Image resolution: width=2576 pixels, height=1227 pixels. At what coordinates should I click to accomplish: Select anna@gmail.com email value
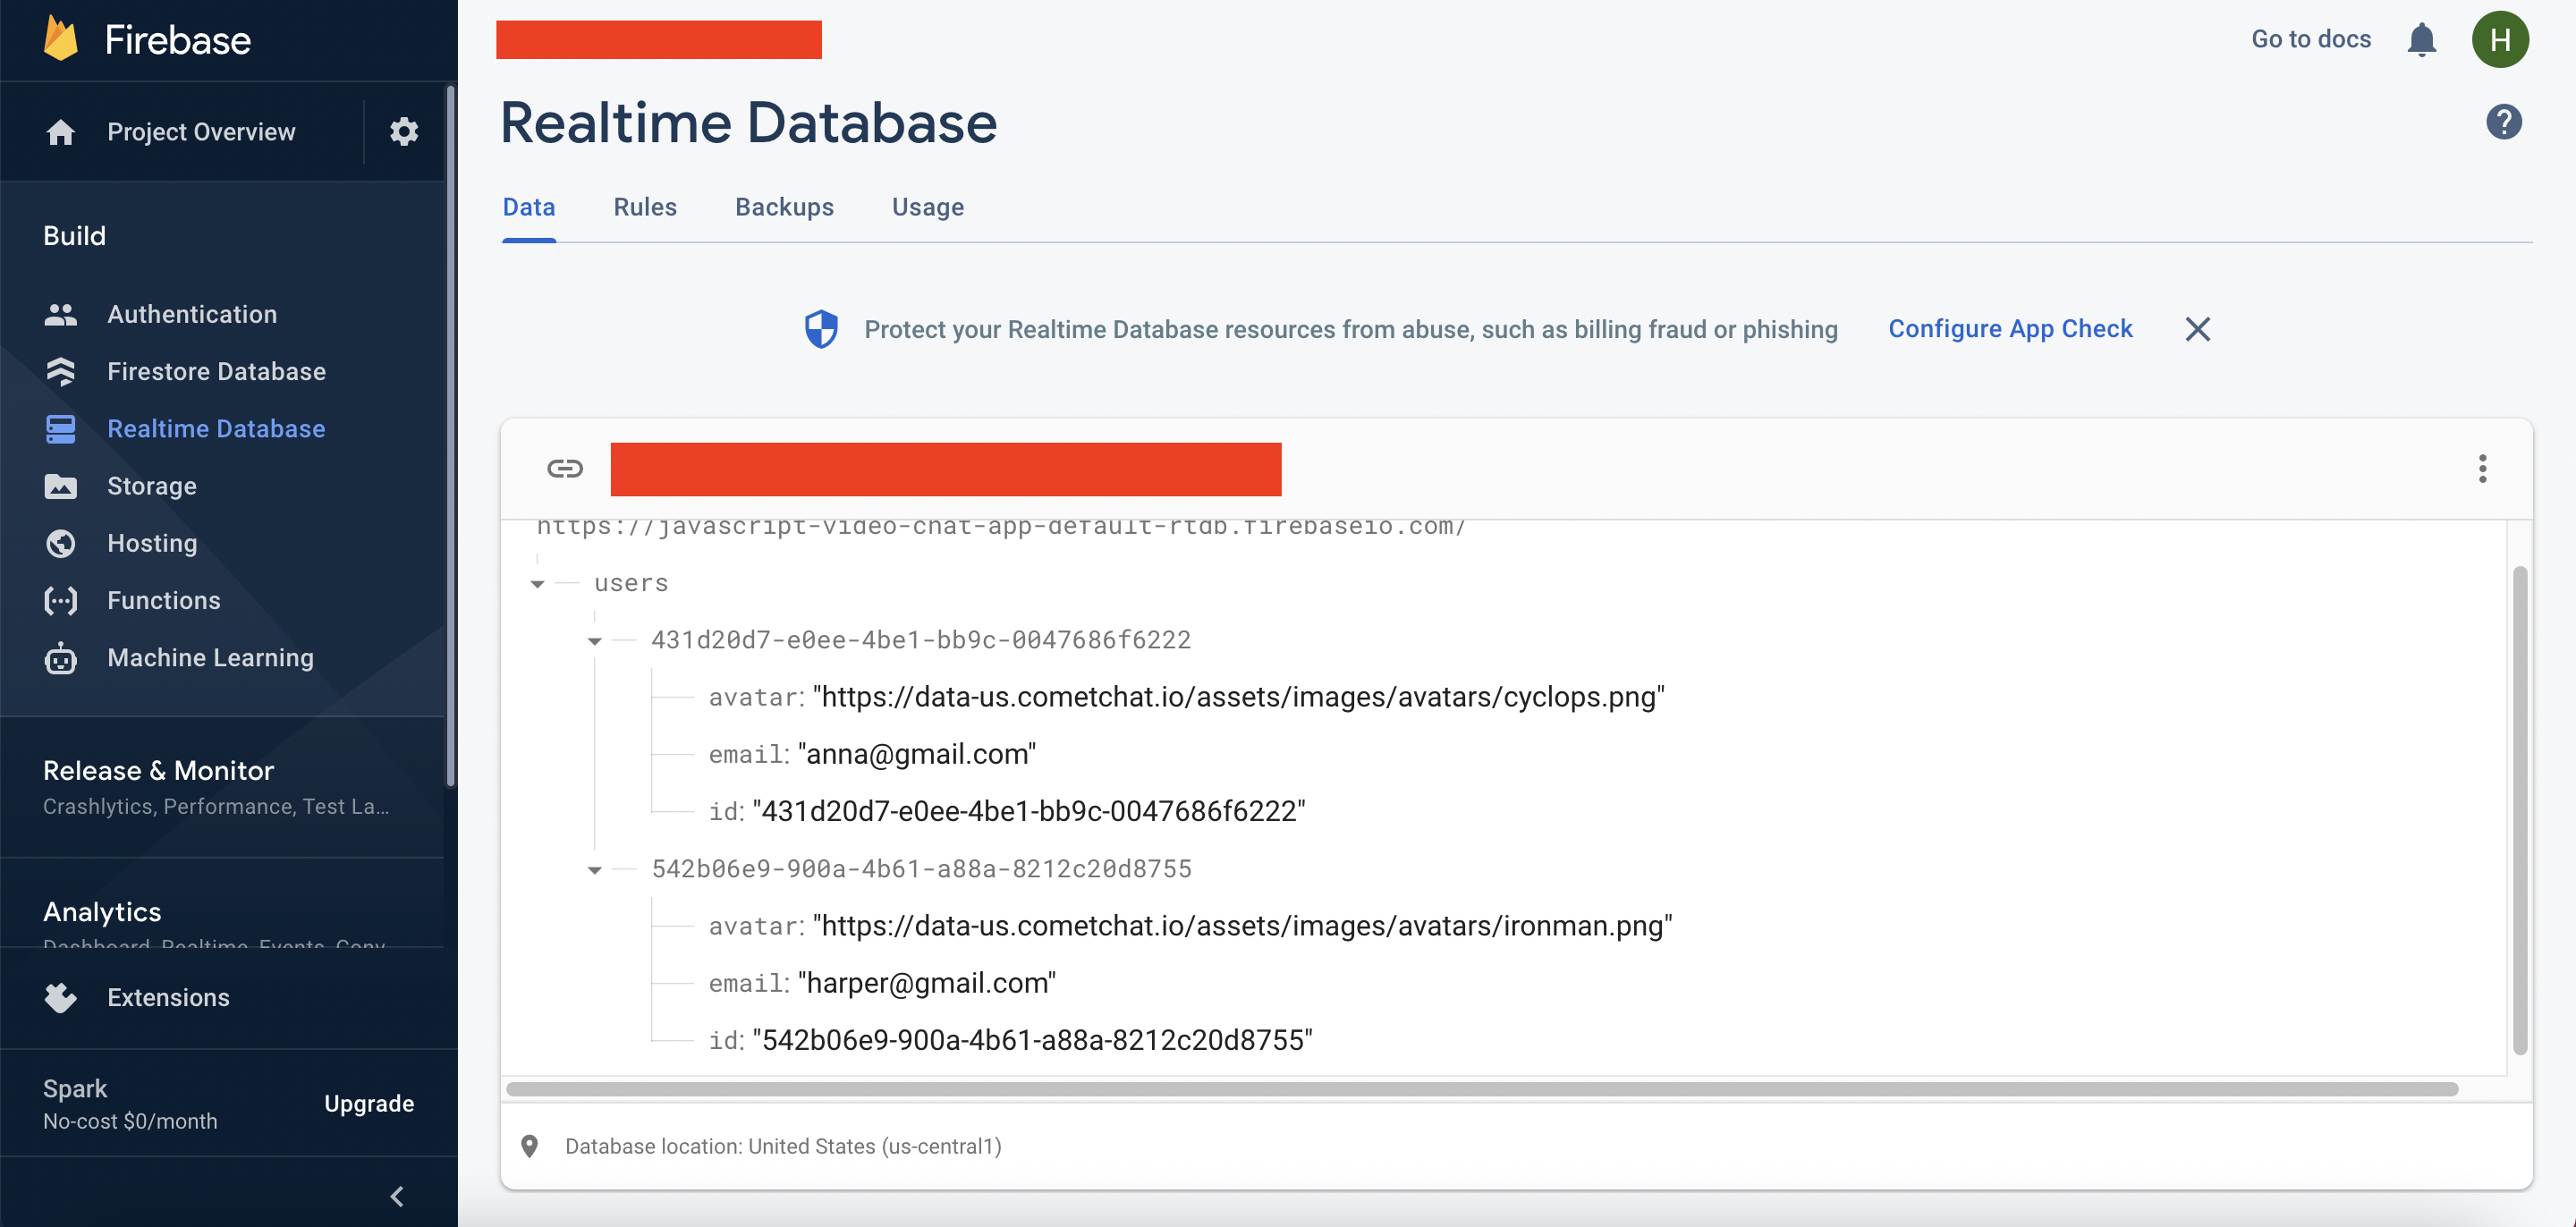[x=917, y=754]
